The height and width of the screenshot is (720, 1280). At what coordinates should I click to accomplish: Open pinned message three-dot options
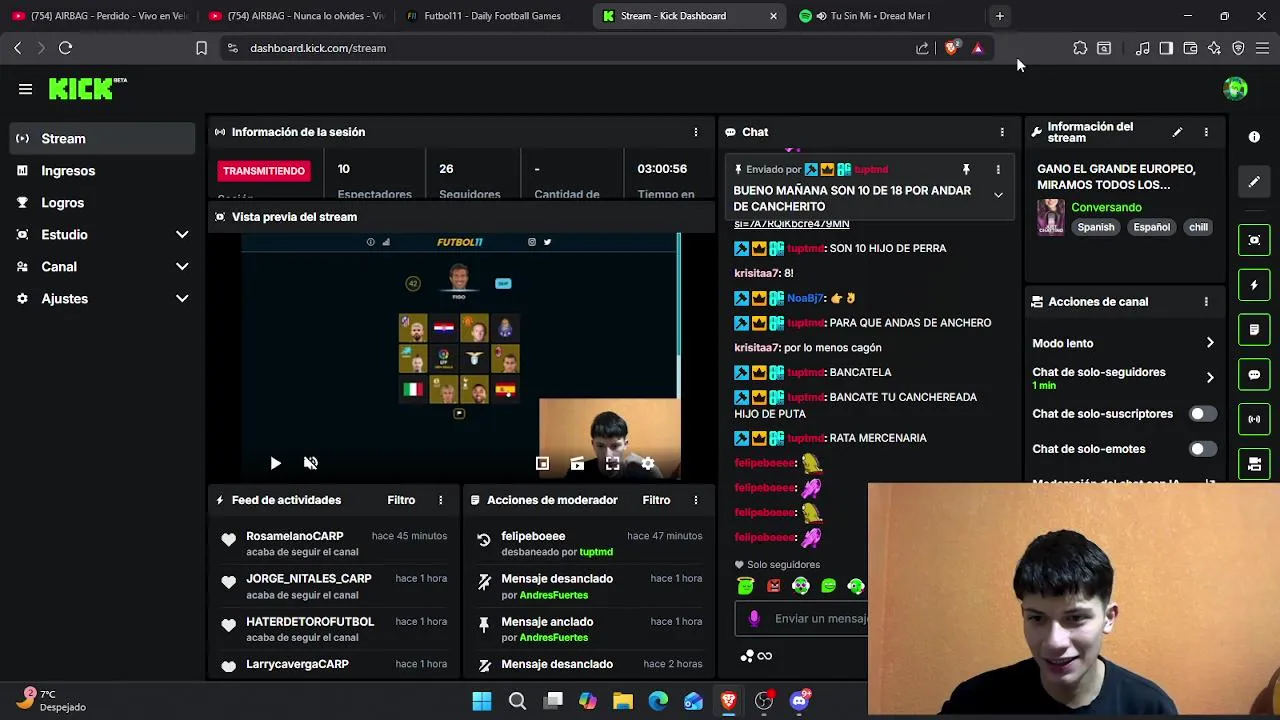click(x=997, y=170)
